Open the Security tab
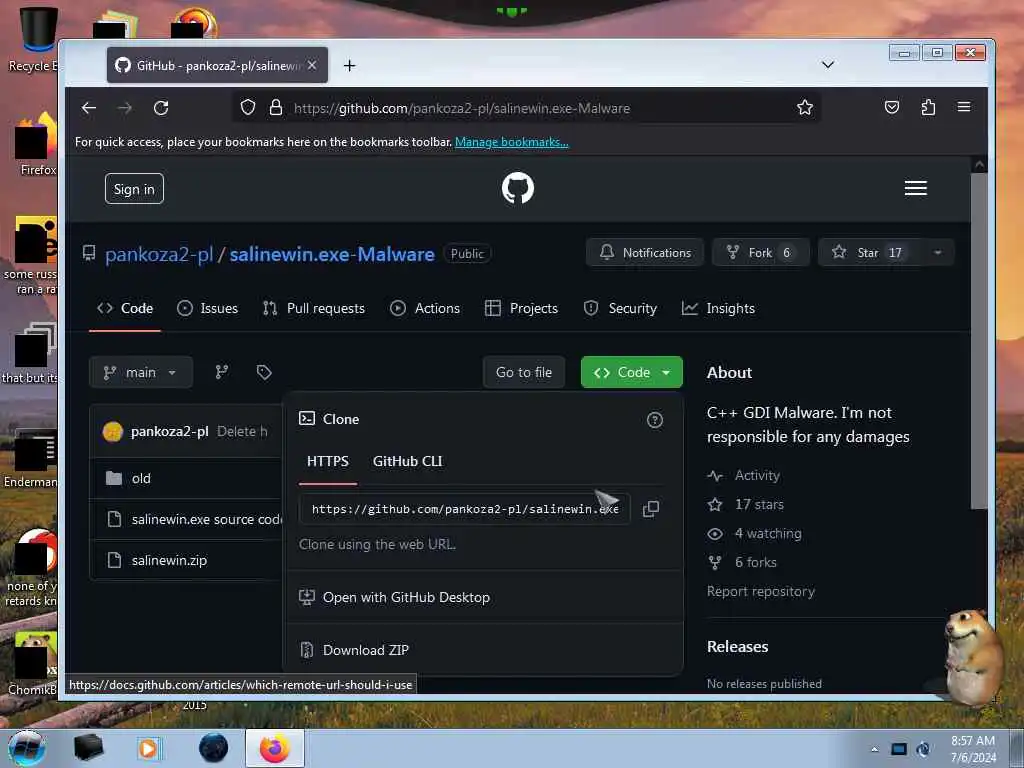 [620, 308]
